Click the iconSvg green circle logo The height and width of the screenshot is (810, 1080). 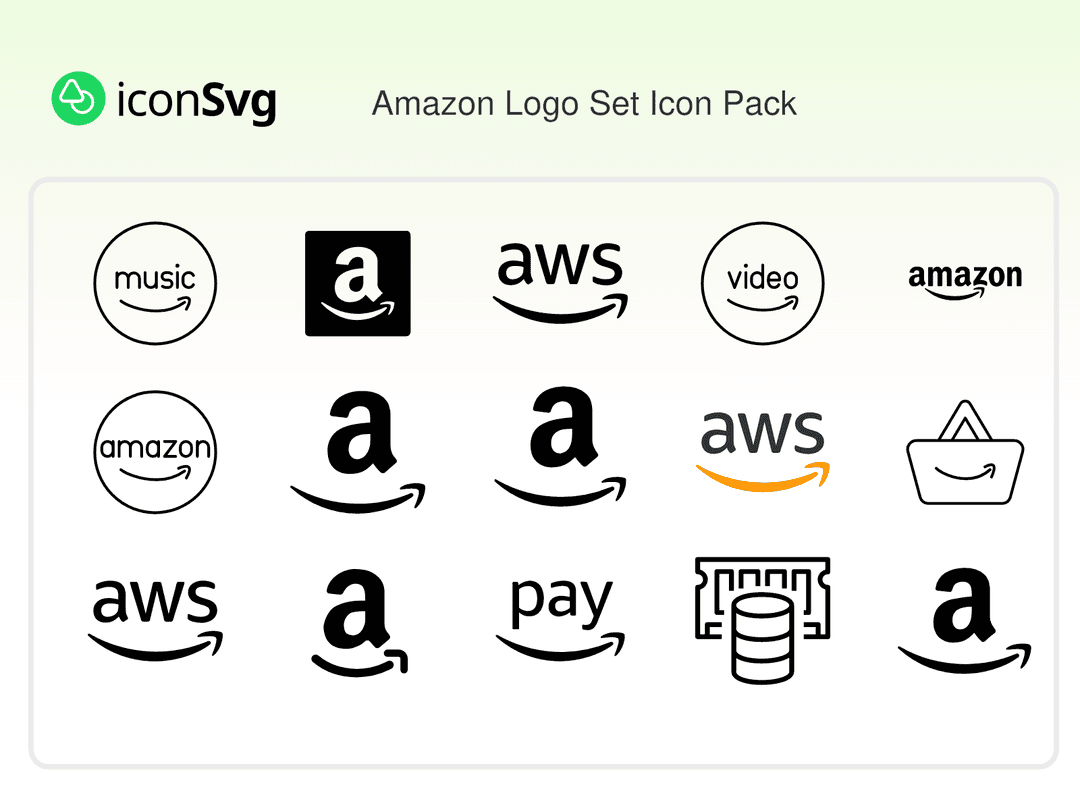pos(79,98)
